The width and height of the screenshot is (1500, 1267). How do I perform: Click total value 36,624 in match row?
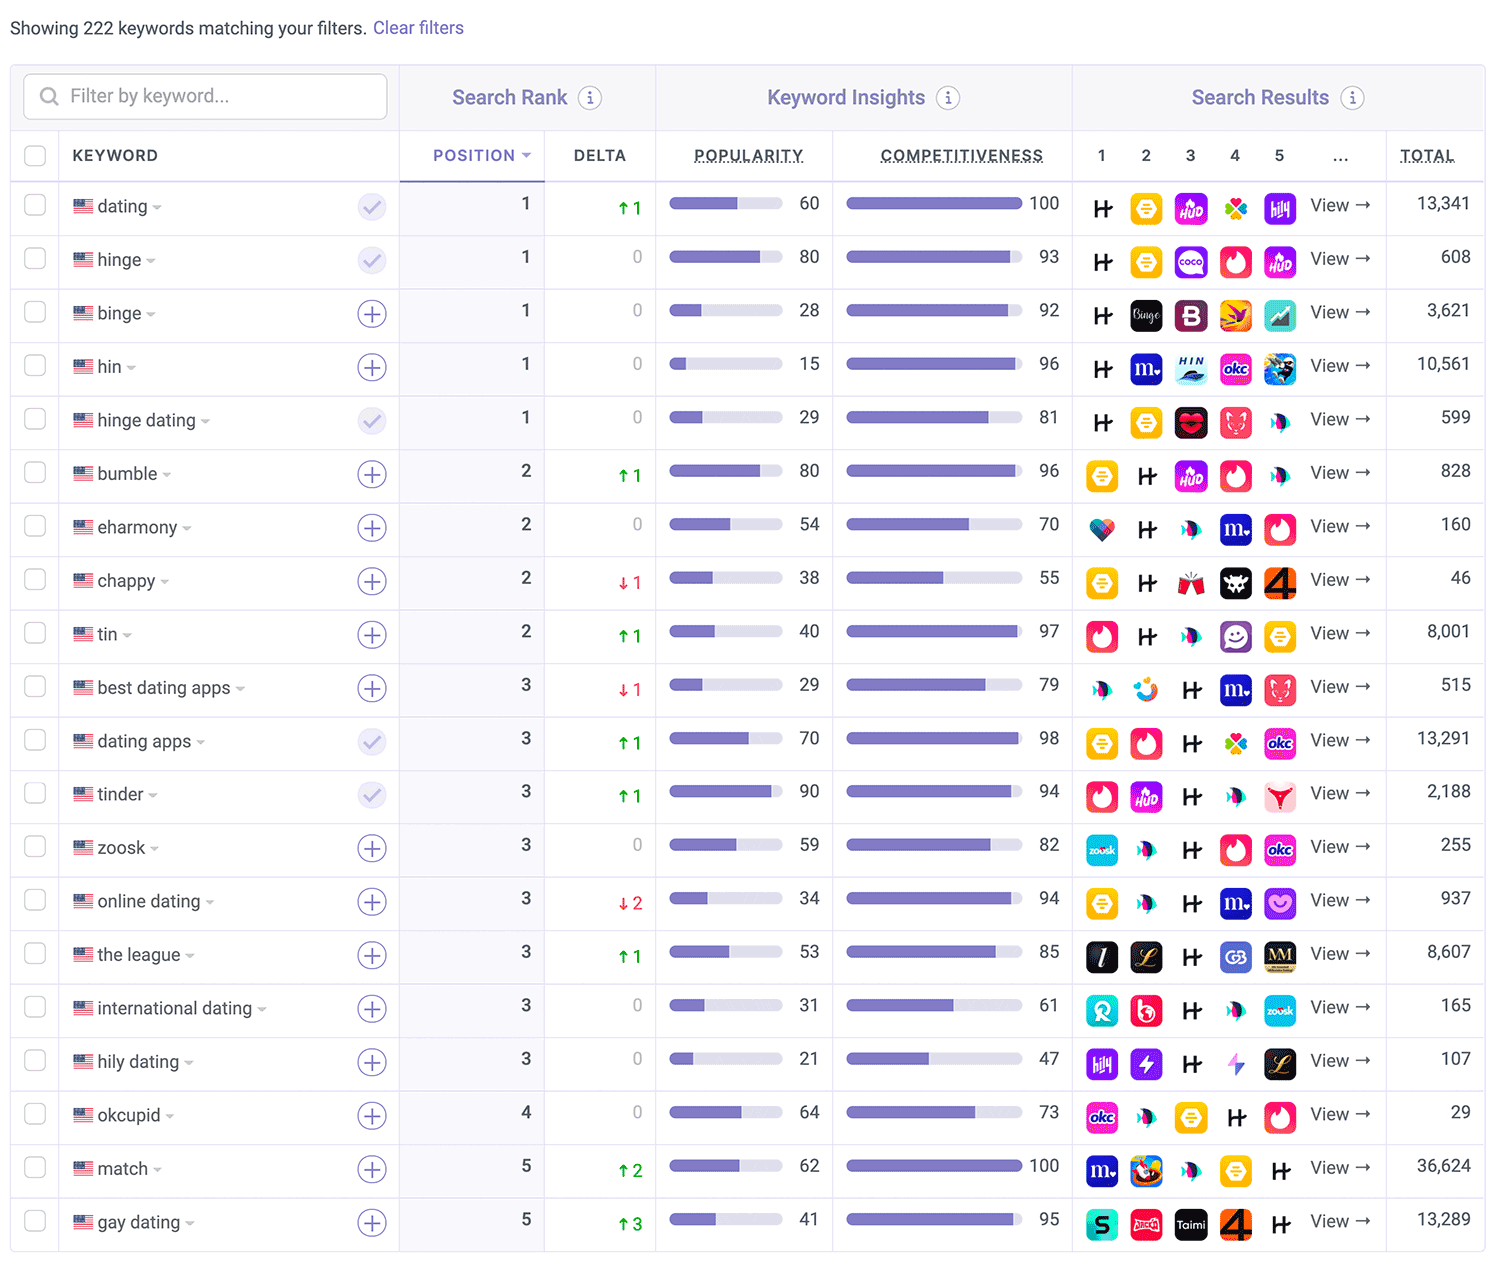click(1443, 1166)
